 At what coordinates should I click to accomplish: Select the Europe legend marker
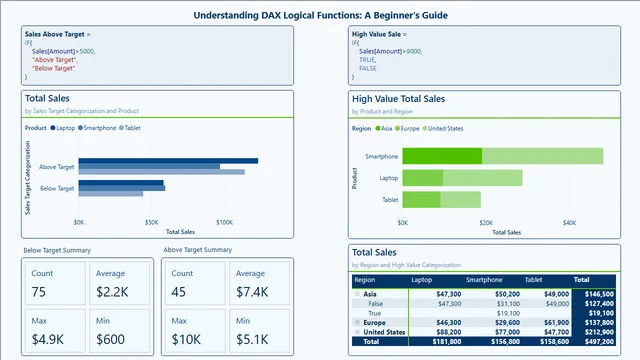(x=397, y=129)
